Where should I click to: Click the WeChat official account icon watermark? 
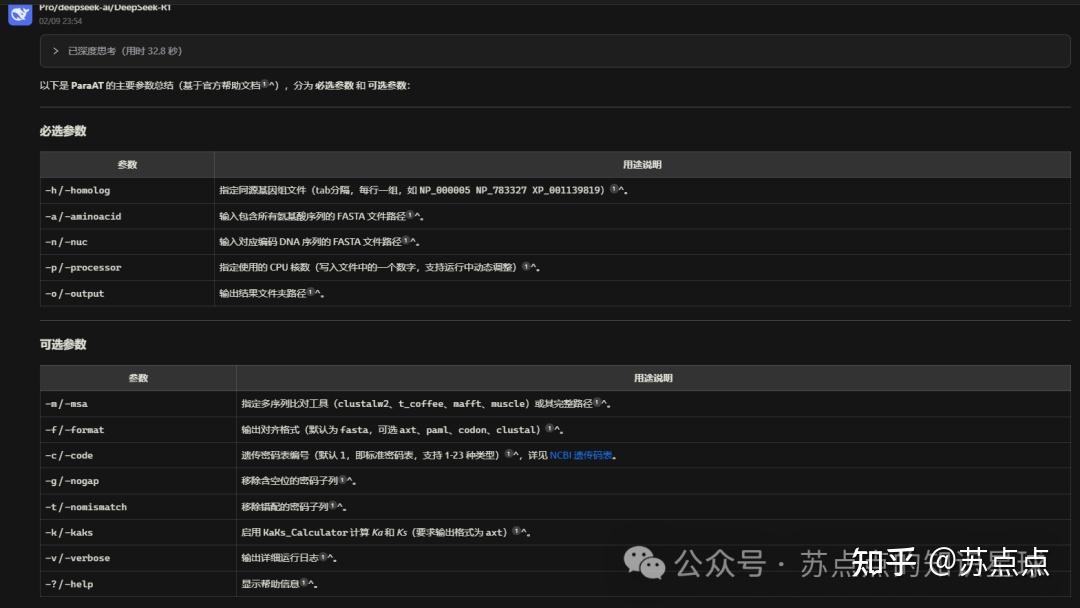[x=646, y=565]
